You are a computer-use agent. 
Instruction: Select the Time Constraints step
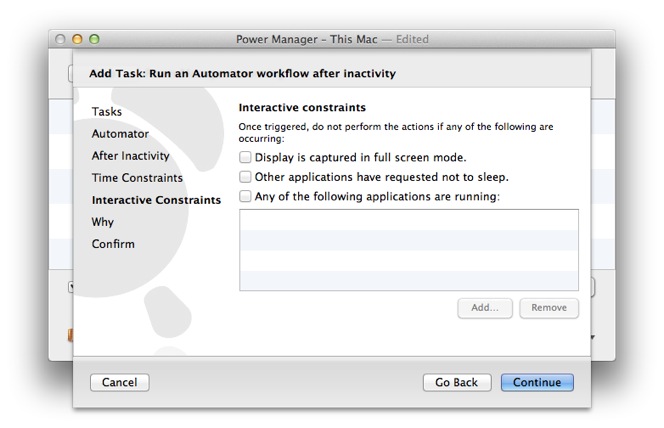[137, 178]
